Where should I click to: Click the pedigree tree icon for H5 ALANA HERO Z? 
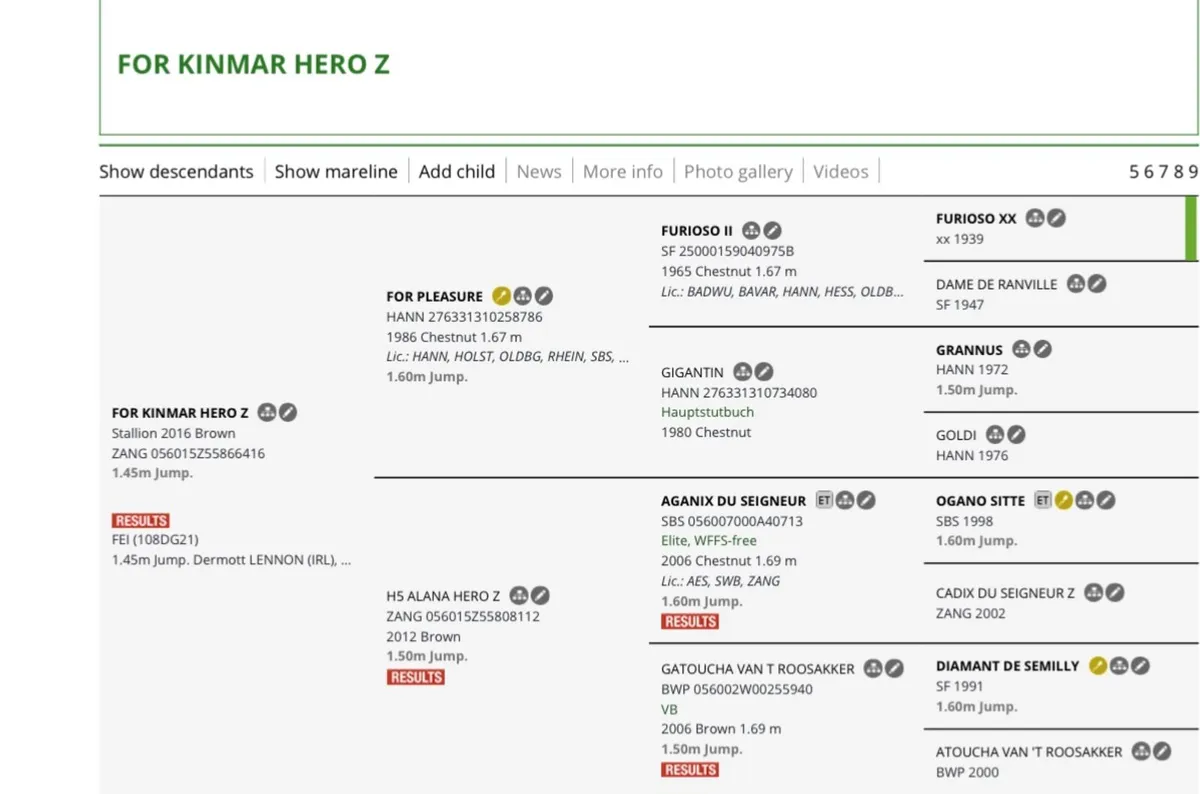point(518,596)
